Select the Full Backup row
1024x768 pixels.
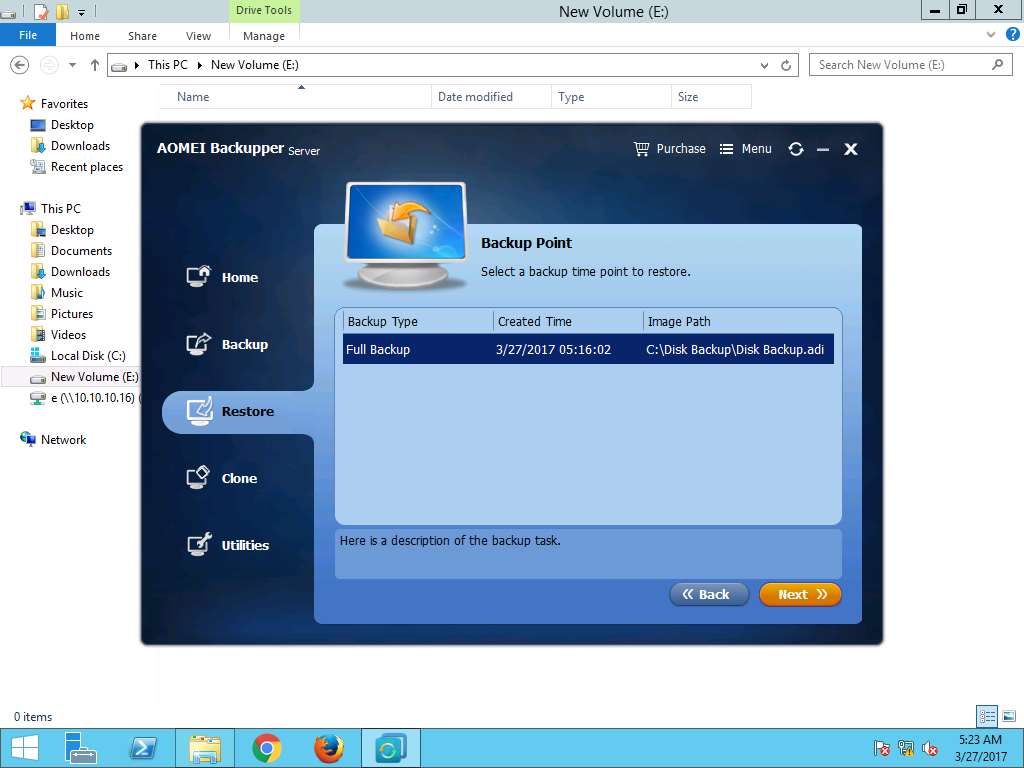[588, 349]
